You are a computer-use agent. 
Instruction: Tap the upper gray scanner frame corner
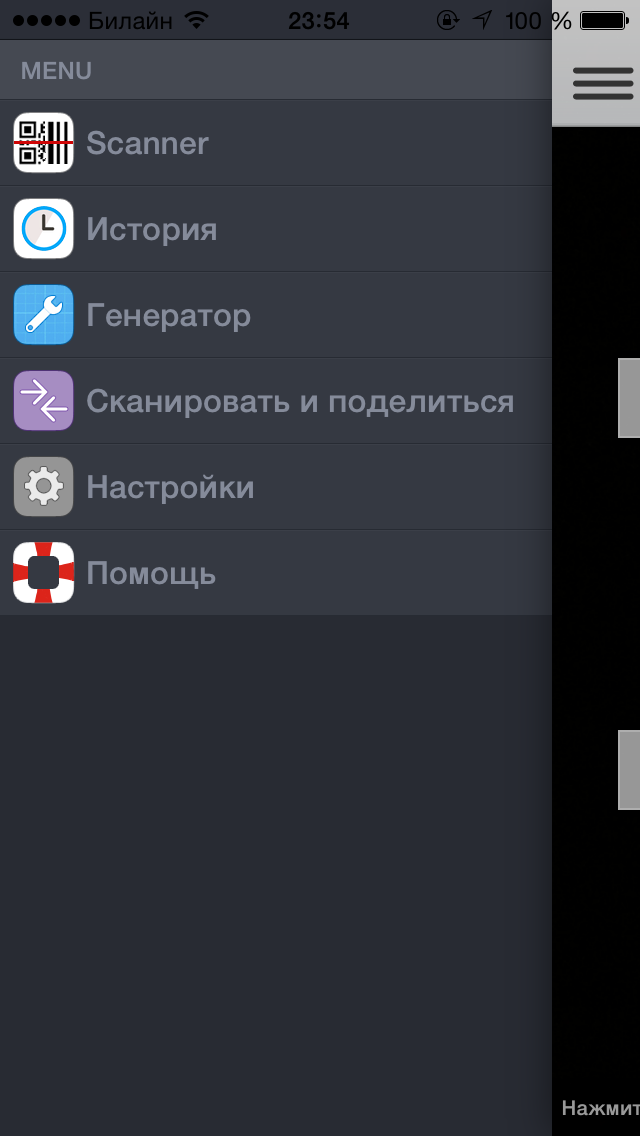point(629,398)
